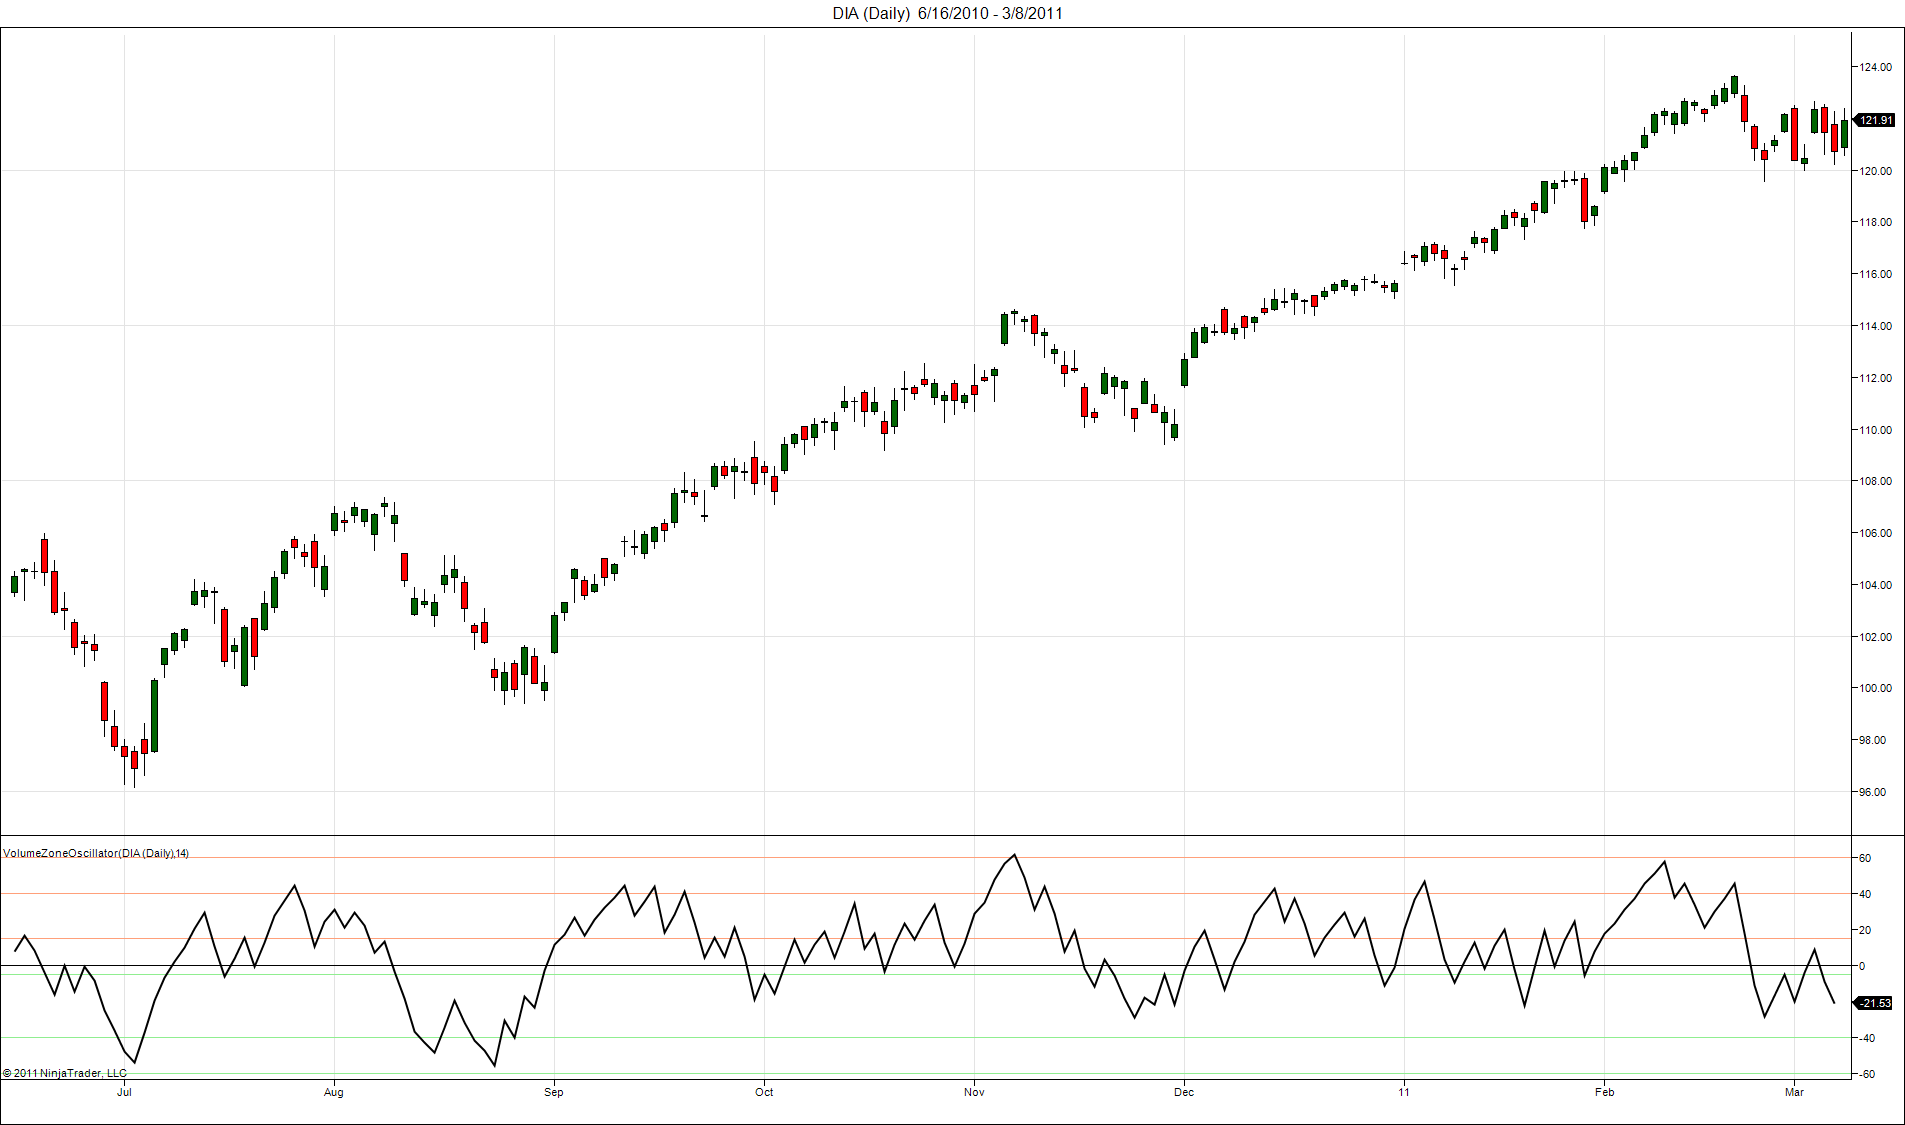Click the 96.00 price axis label
Viewport: 1905px width, 1125px height.
coord(1873,792)
